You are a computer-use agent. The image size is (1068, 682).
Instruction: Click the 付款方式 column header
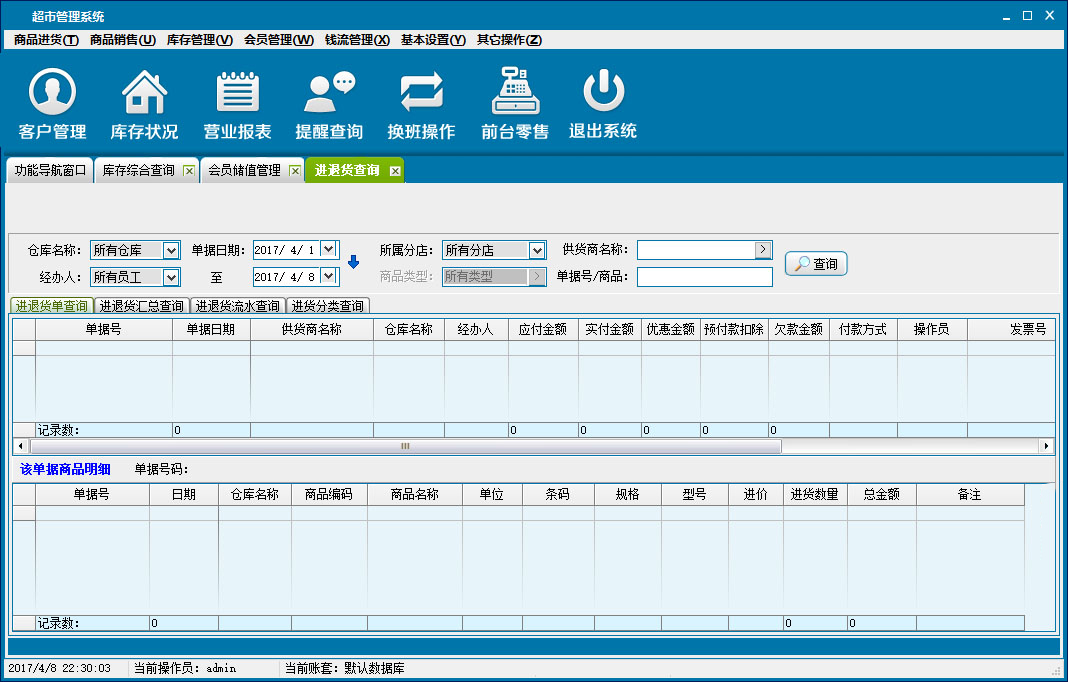point(863,329)
